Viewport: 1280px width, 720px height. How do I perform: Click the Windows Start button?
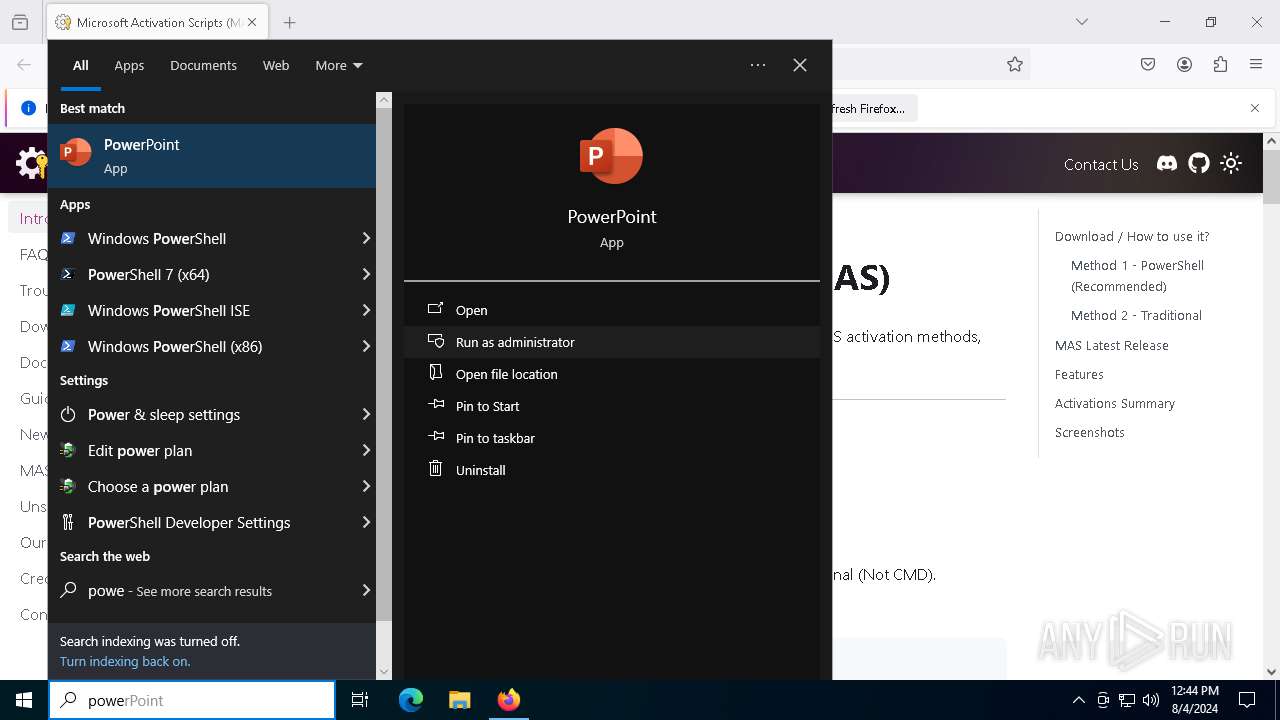24,700
